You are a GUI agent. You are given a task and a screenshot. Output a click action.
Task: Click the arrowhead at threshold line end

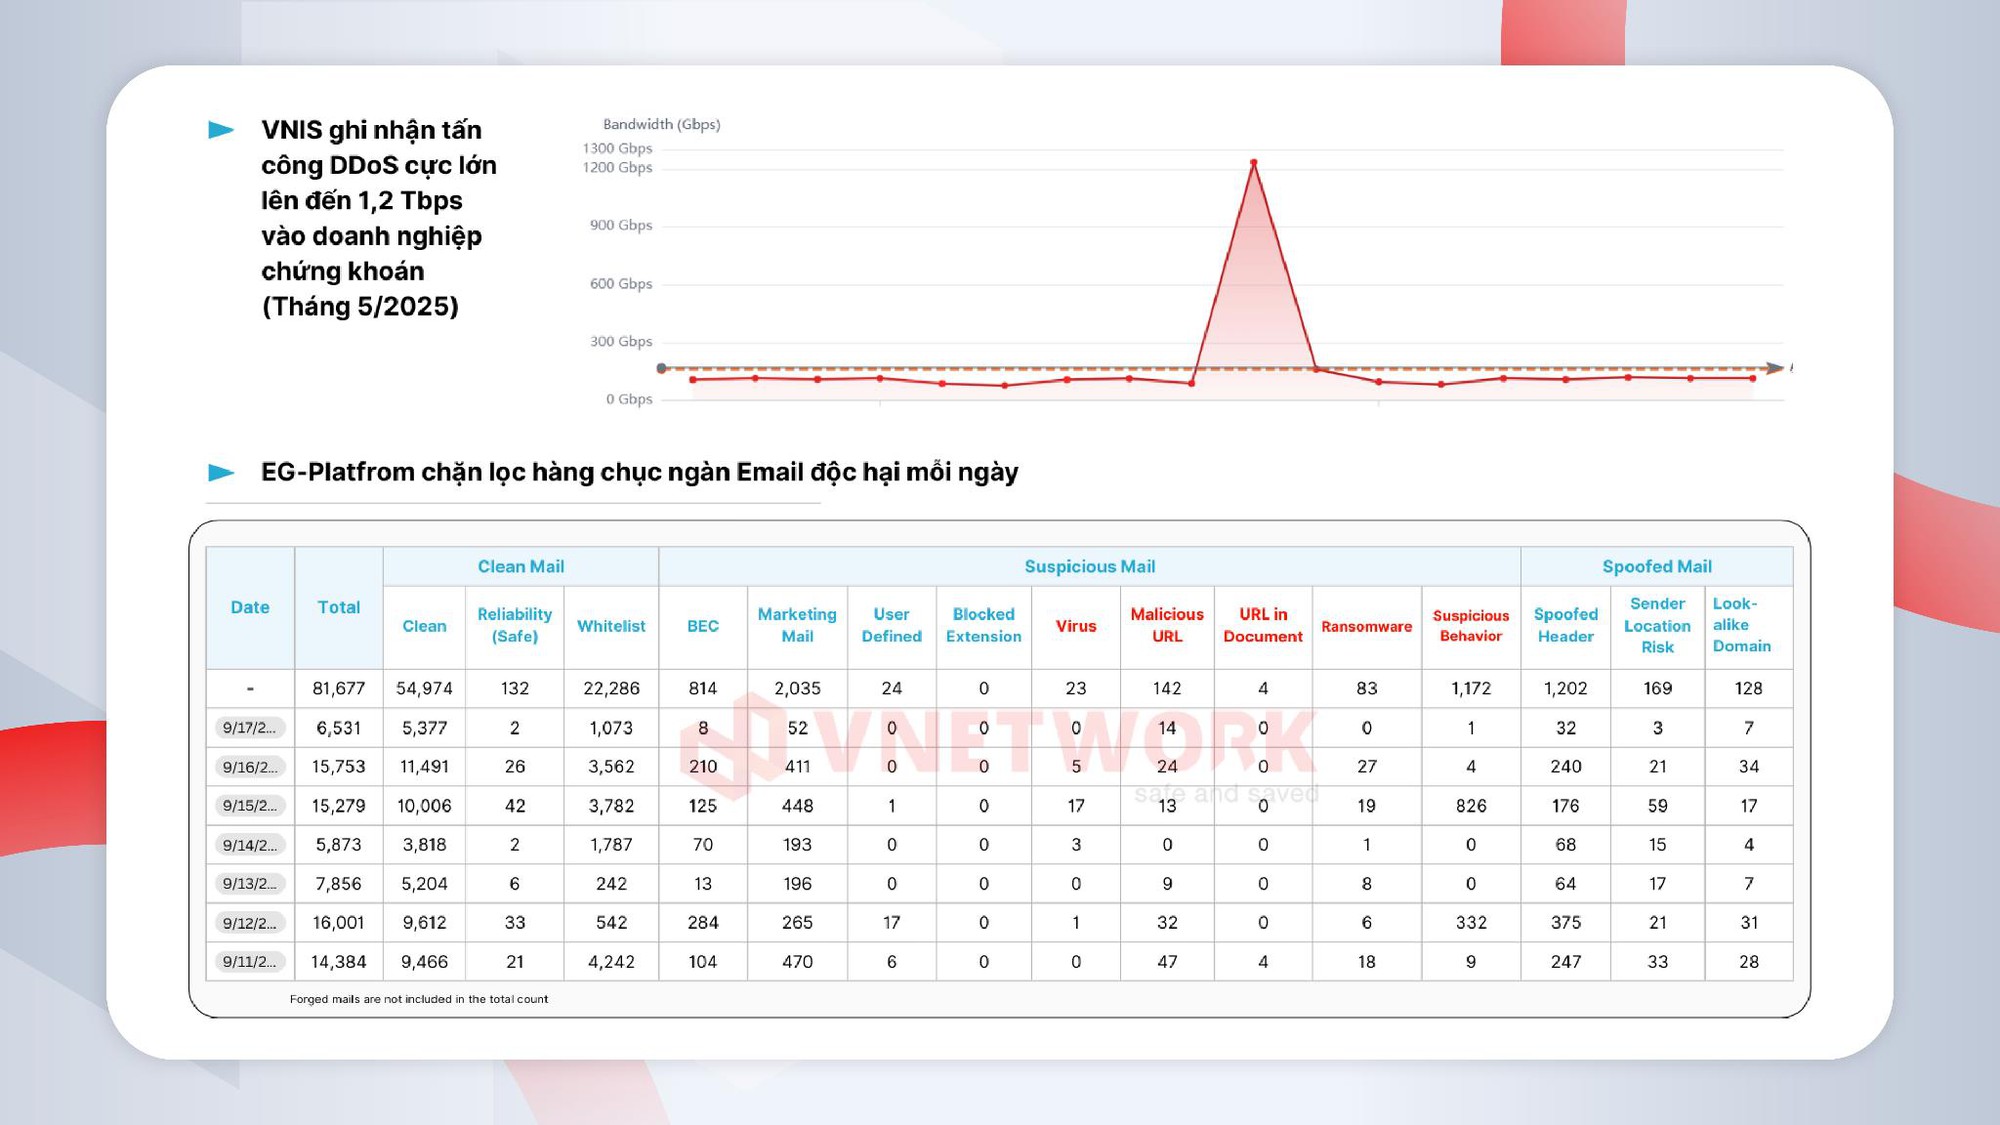[x=1774, y=368]
